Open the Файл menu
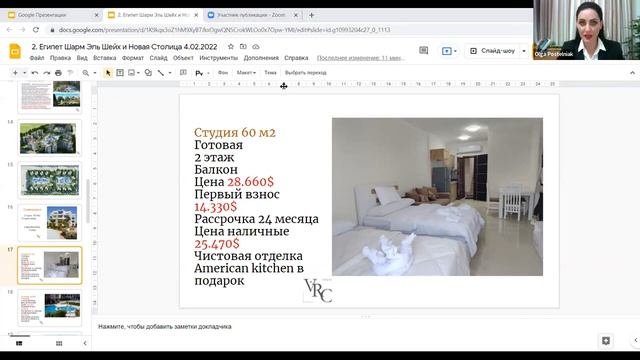Viewport: 640px width, 360px height. coord(37,58)
